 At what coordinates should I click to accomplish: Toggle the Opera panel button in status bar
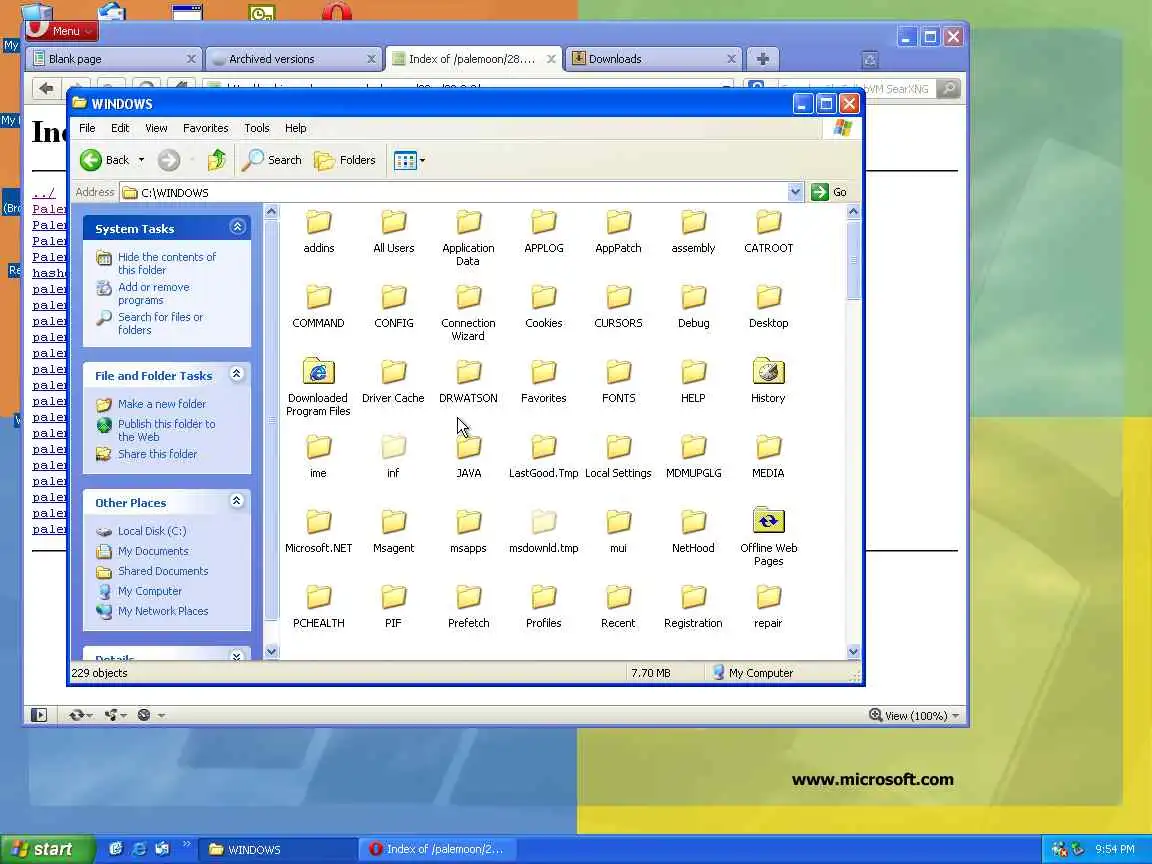tap(39, 715)
